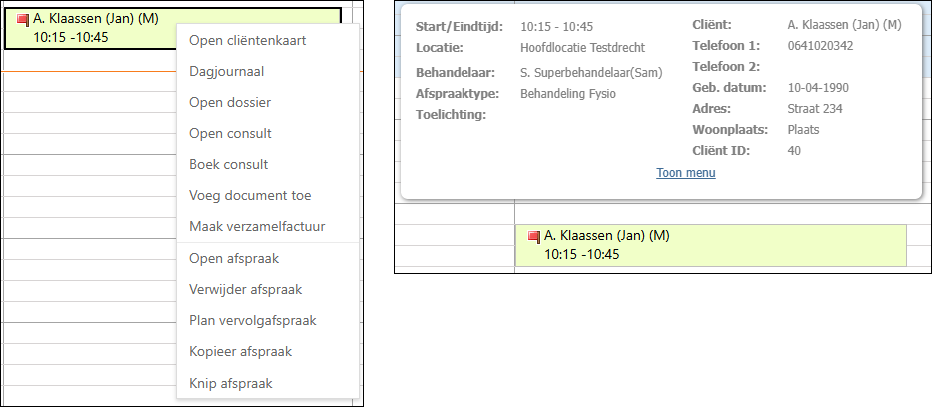This screenshot has width=932, height=407.
Task: Select Knip afspraak from the menu
Action: (230, 383)
